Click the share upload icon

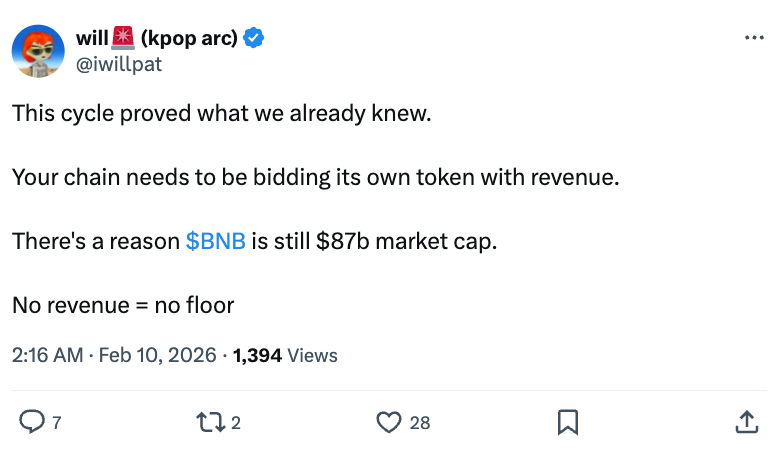coord(746,423)
